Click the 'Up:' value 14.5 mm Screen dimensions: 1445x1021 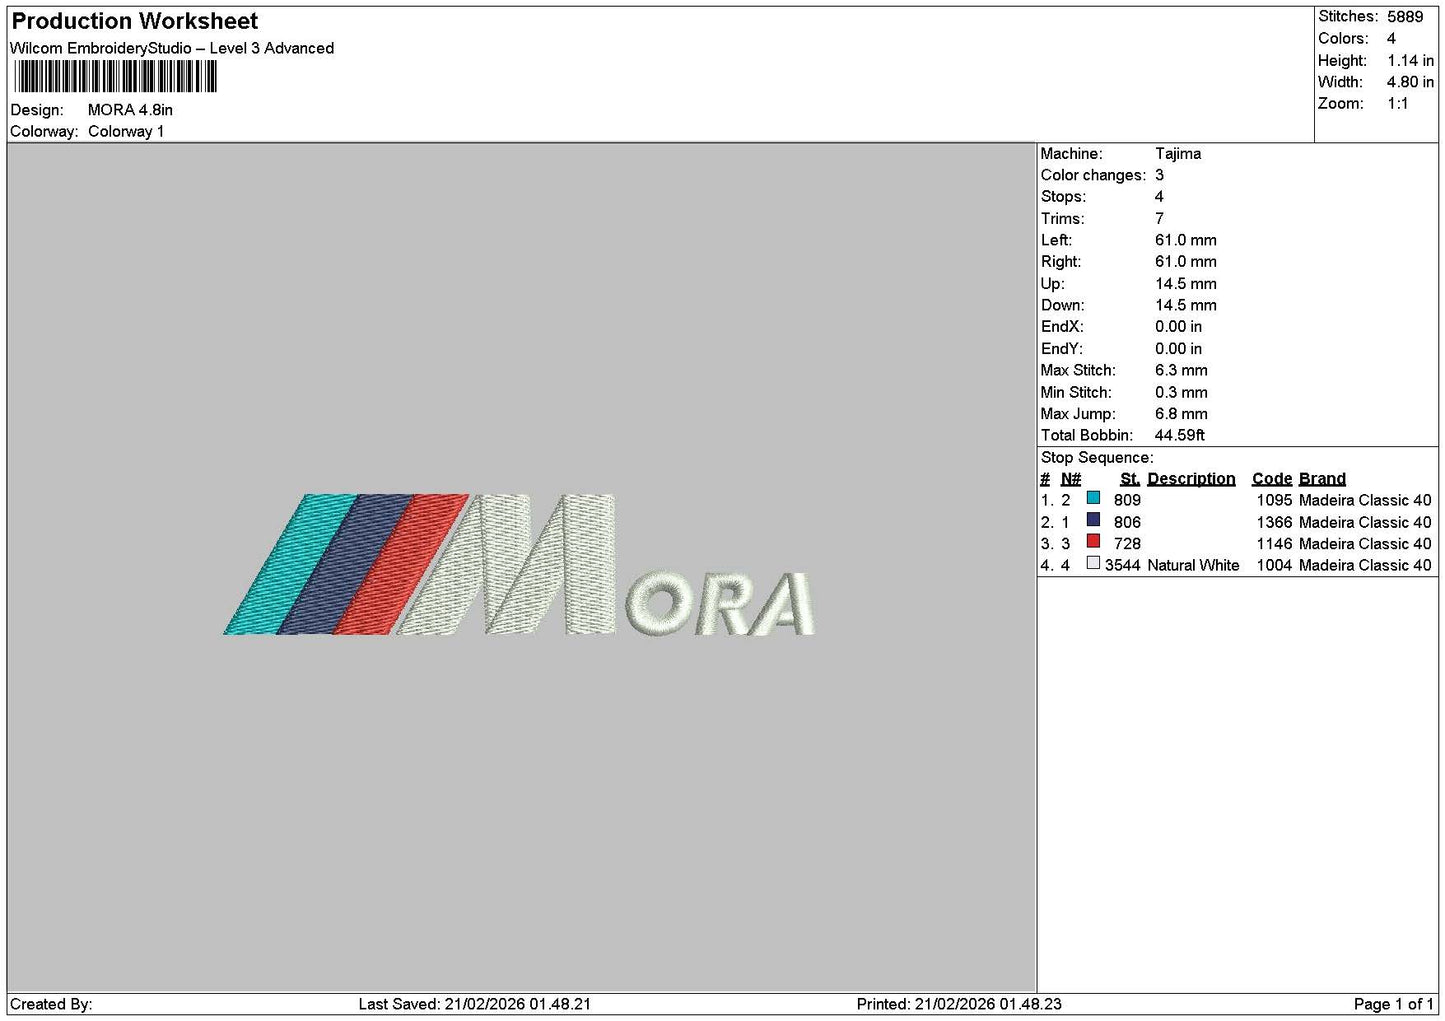(1186, 284)
